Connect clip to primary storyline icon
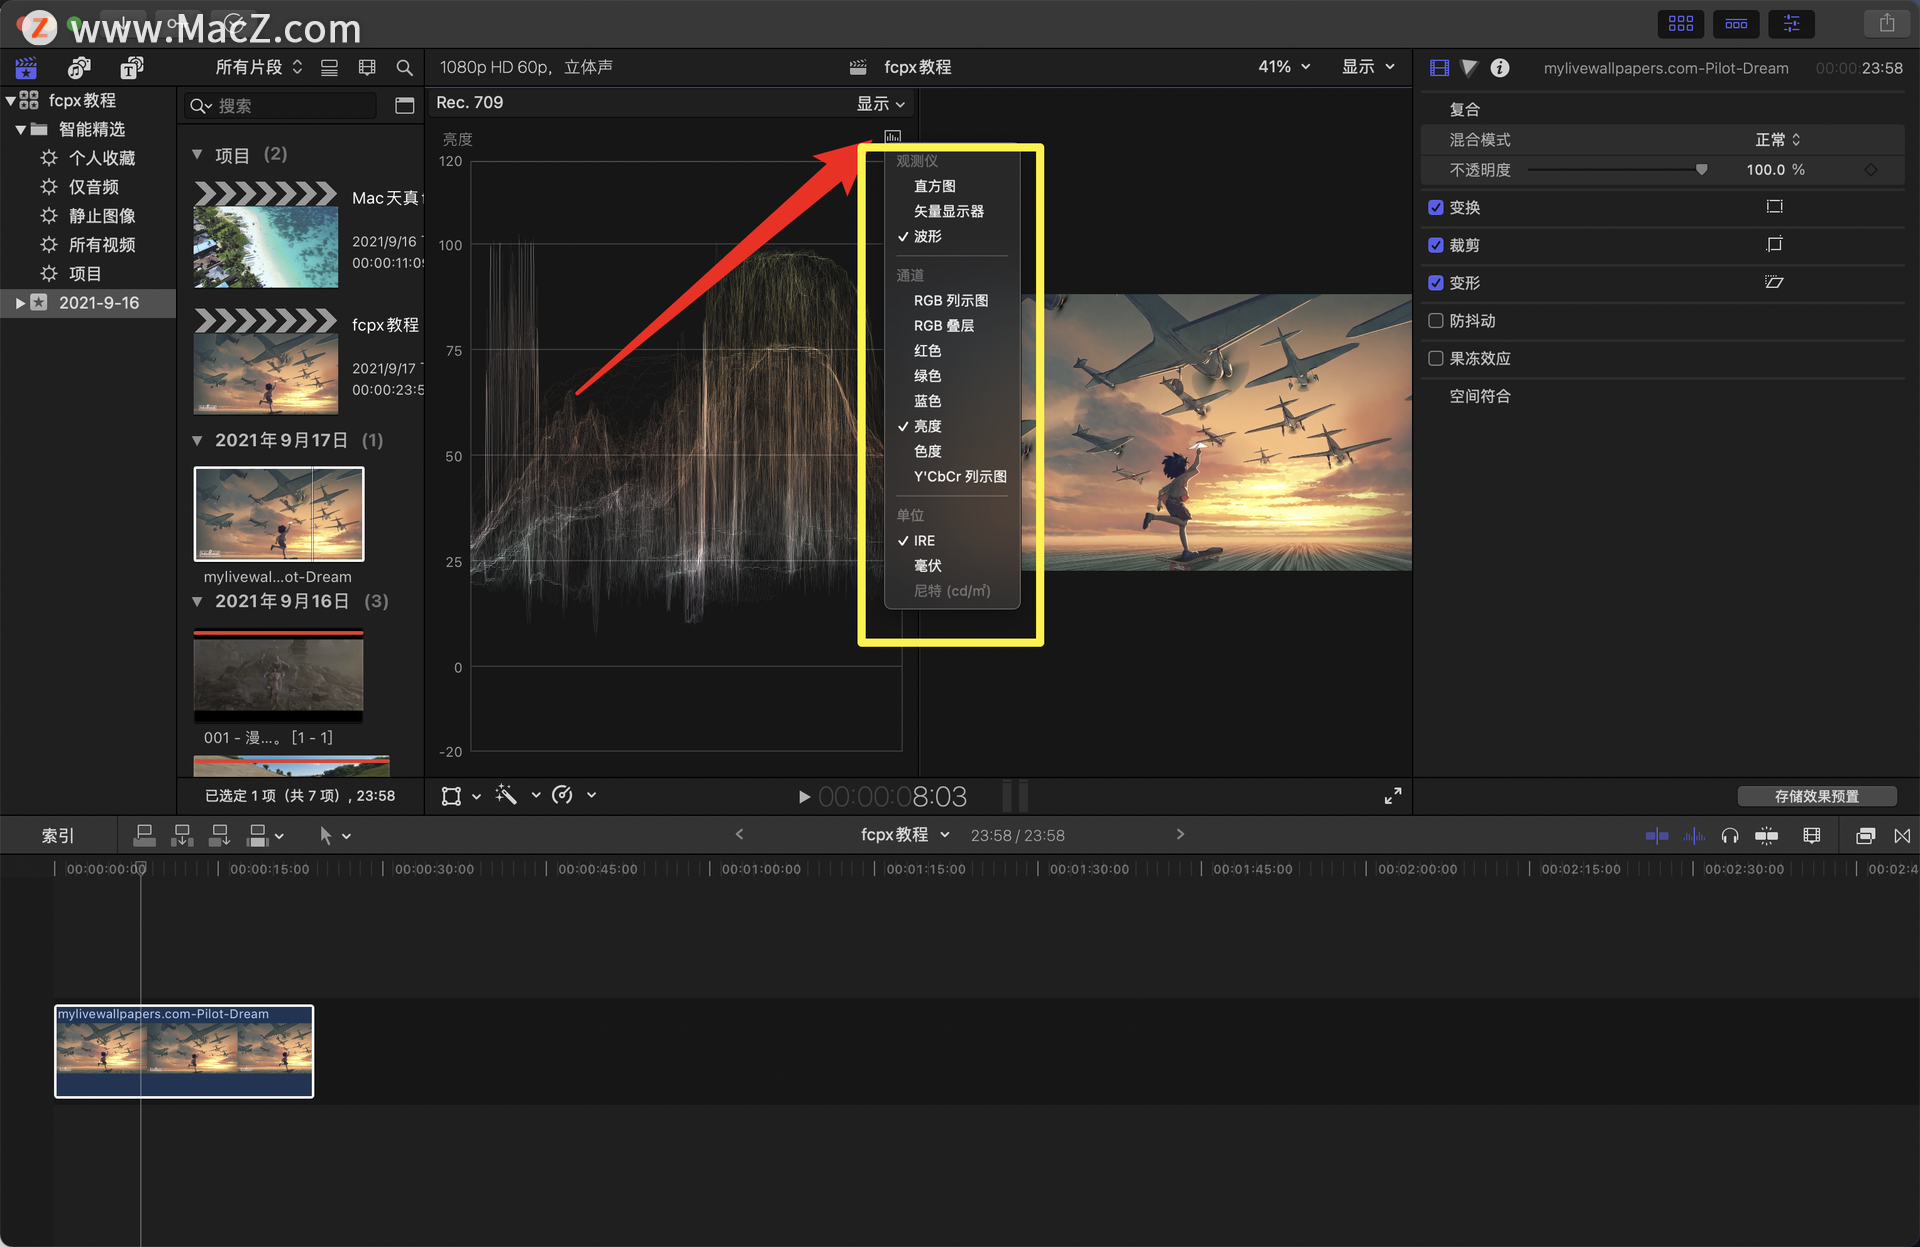 point(144,835)
